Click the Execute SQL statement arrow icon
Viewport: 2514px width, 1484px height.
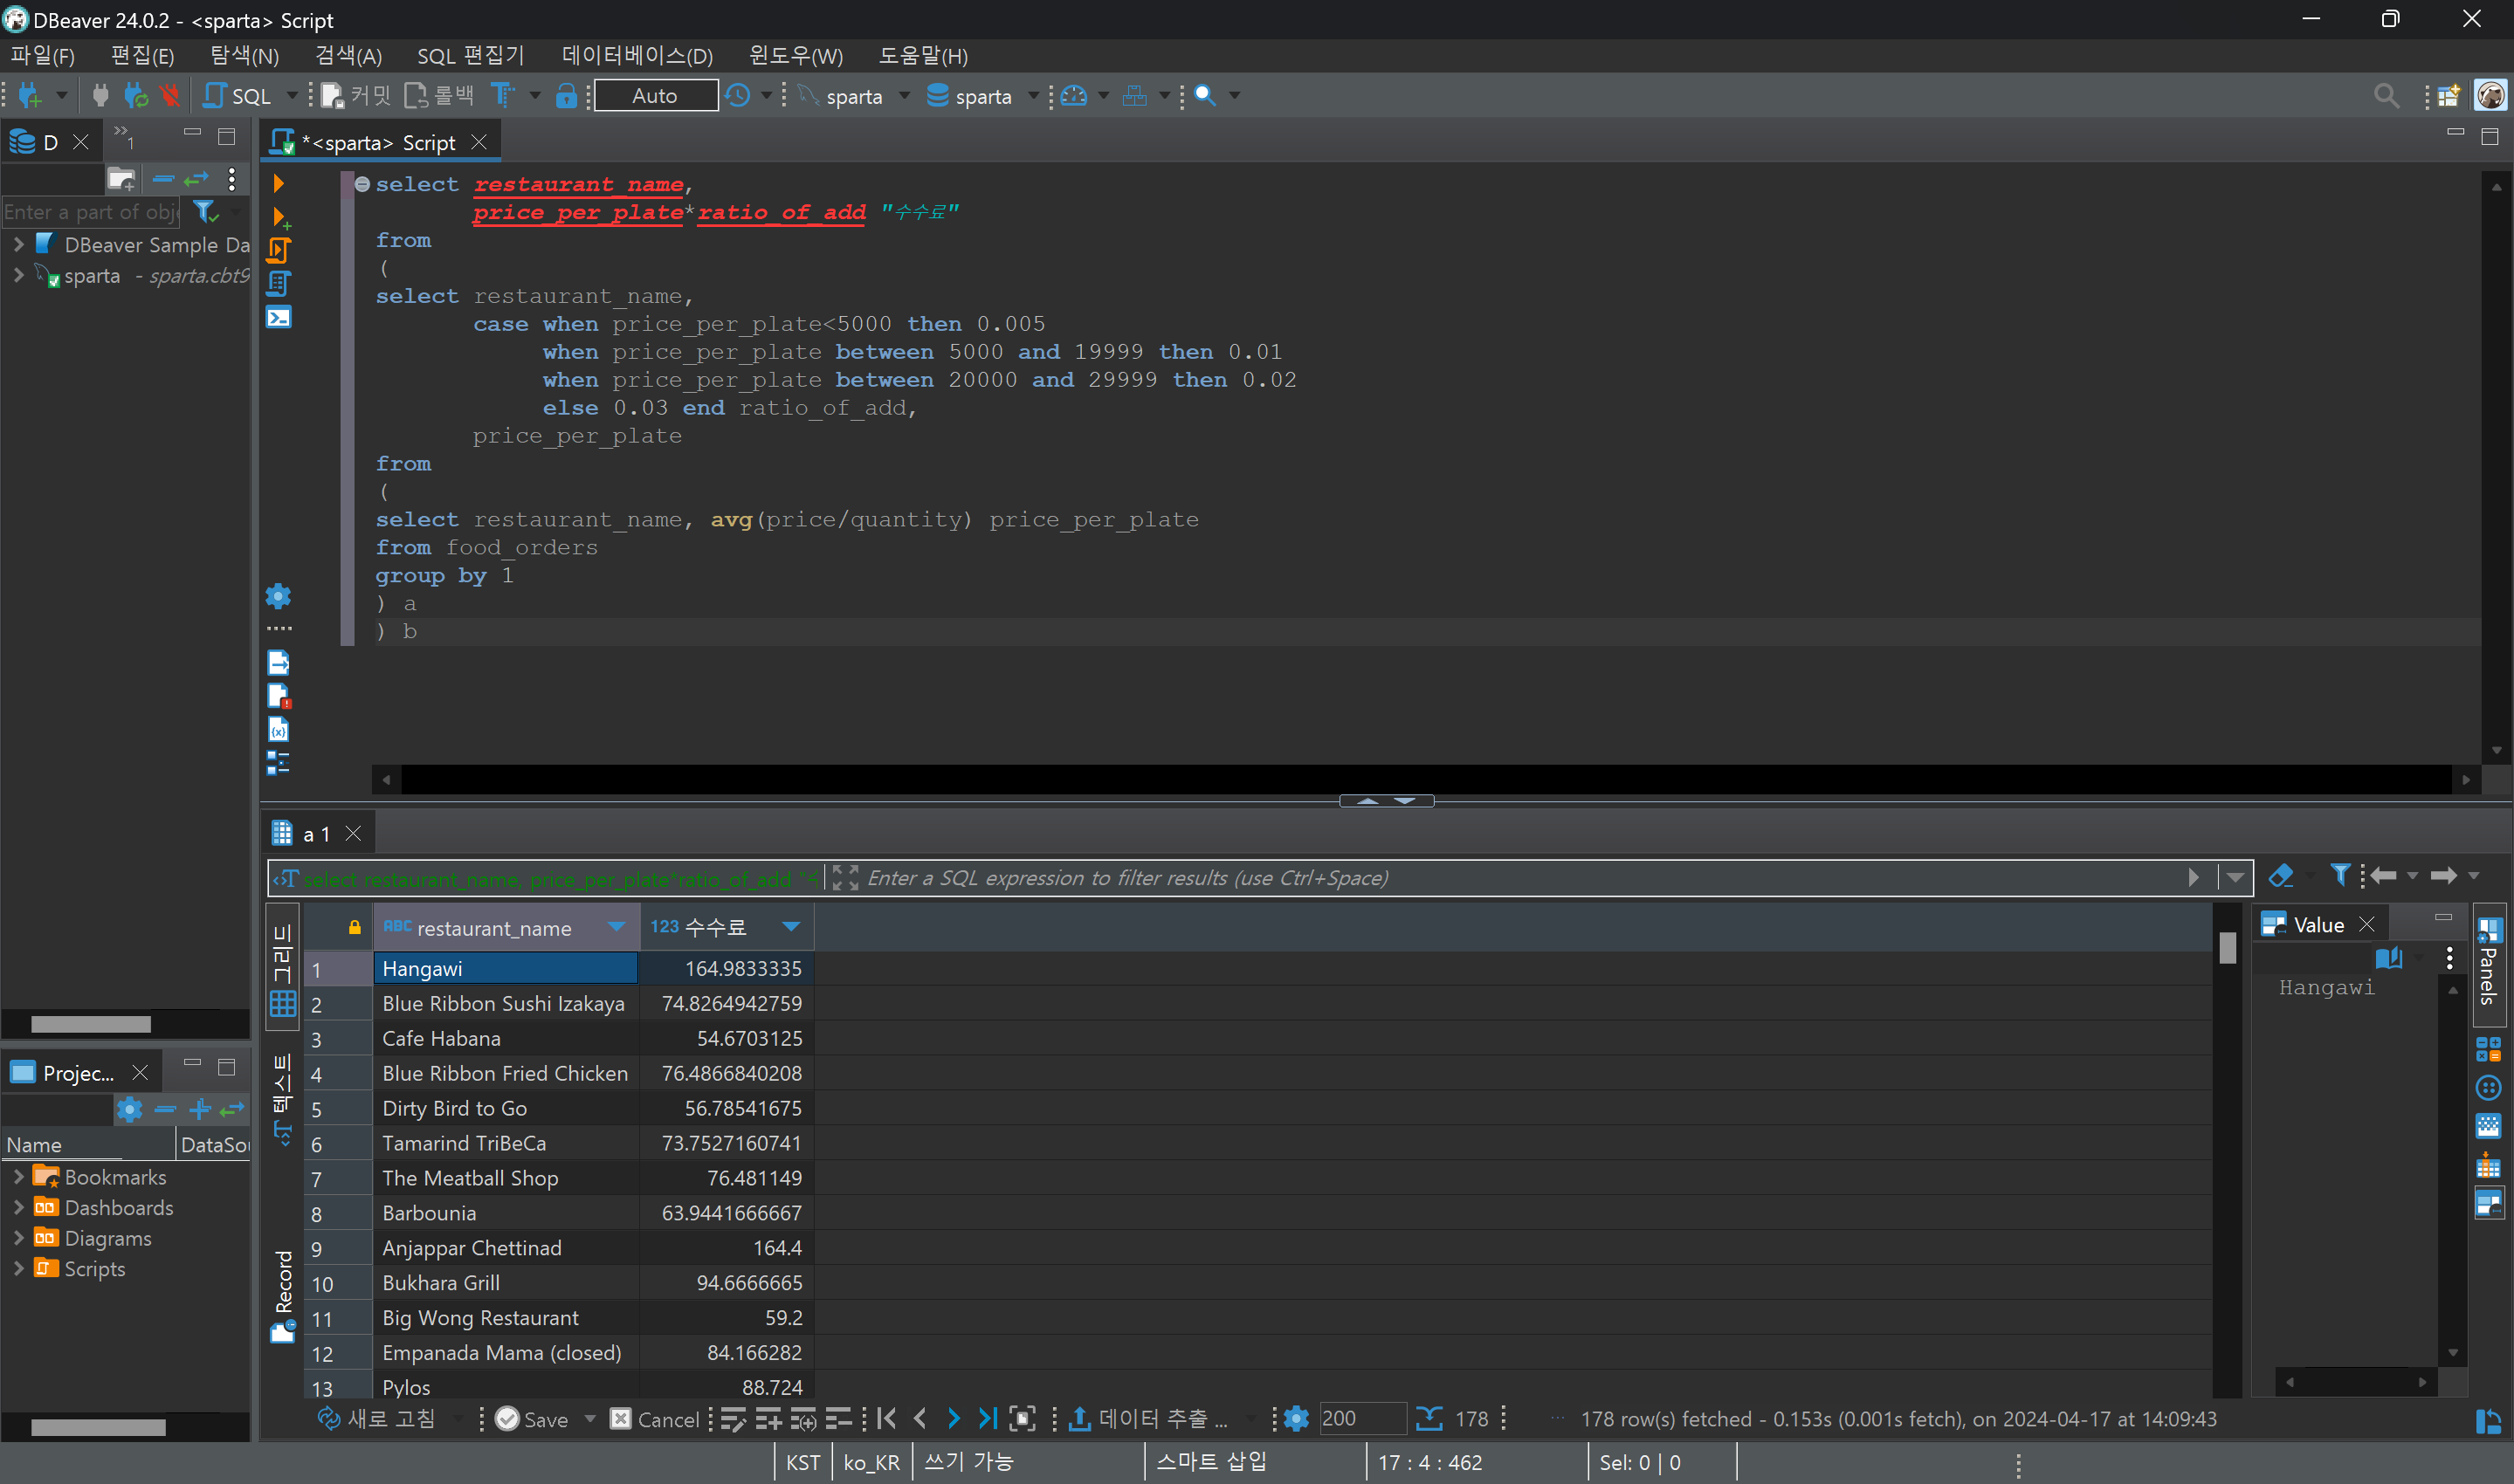pos(279,184)
